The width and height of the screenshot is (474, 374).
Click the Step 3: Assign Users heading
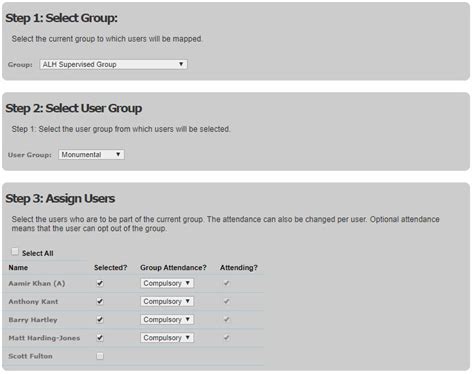(x=60, y=198)
